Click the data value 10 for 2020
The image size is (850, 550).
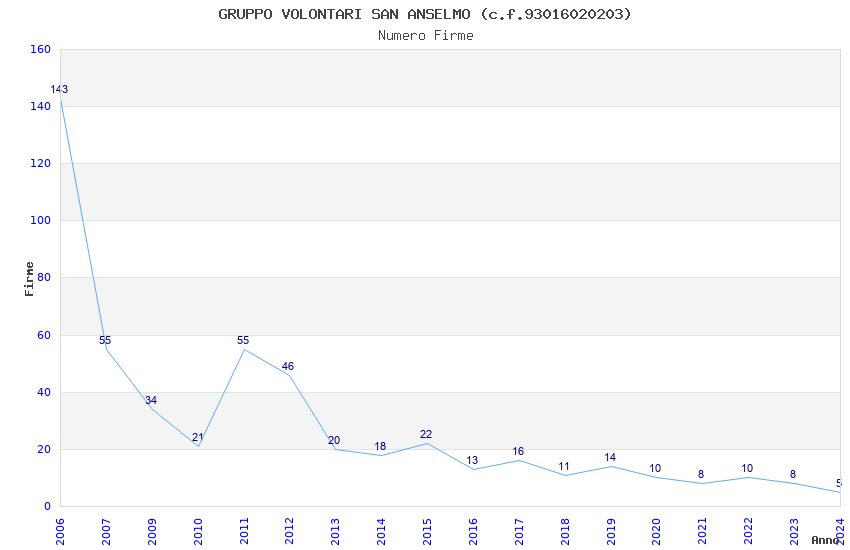pos(655,469)
